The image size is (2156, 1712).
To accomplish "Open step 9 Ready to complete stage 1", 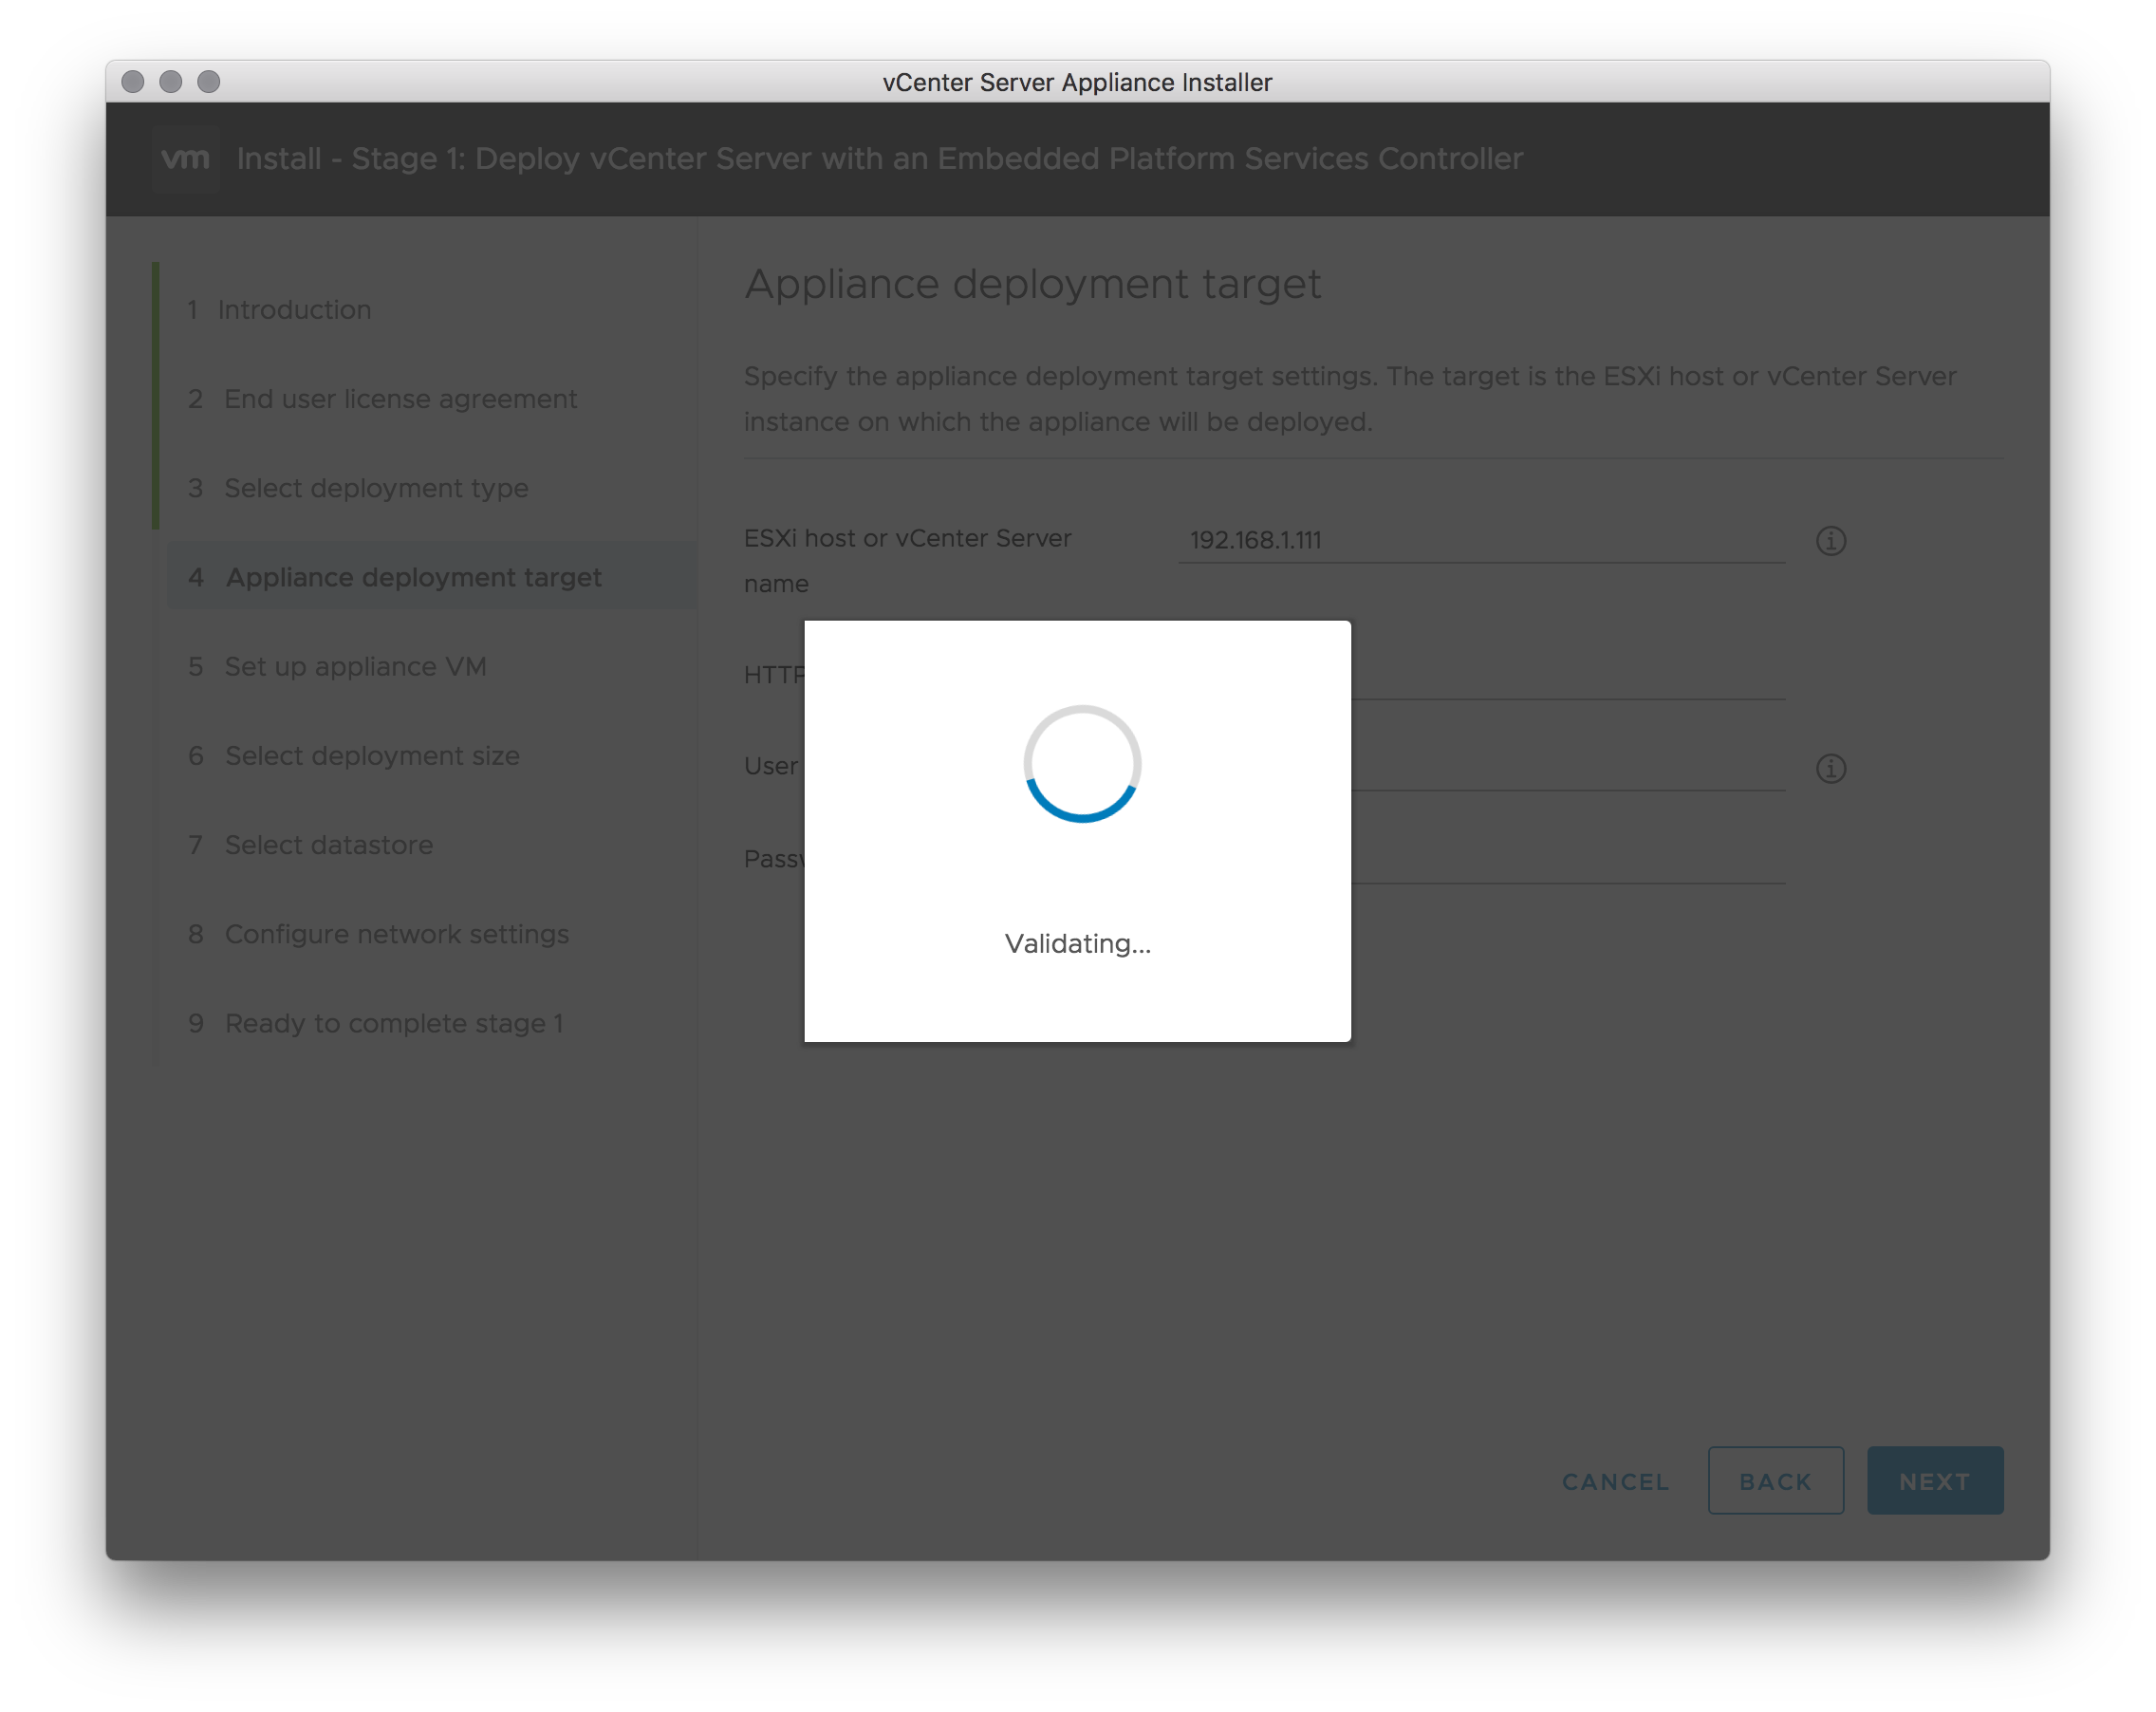I will click(377, 1023).
